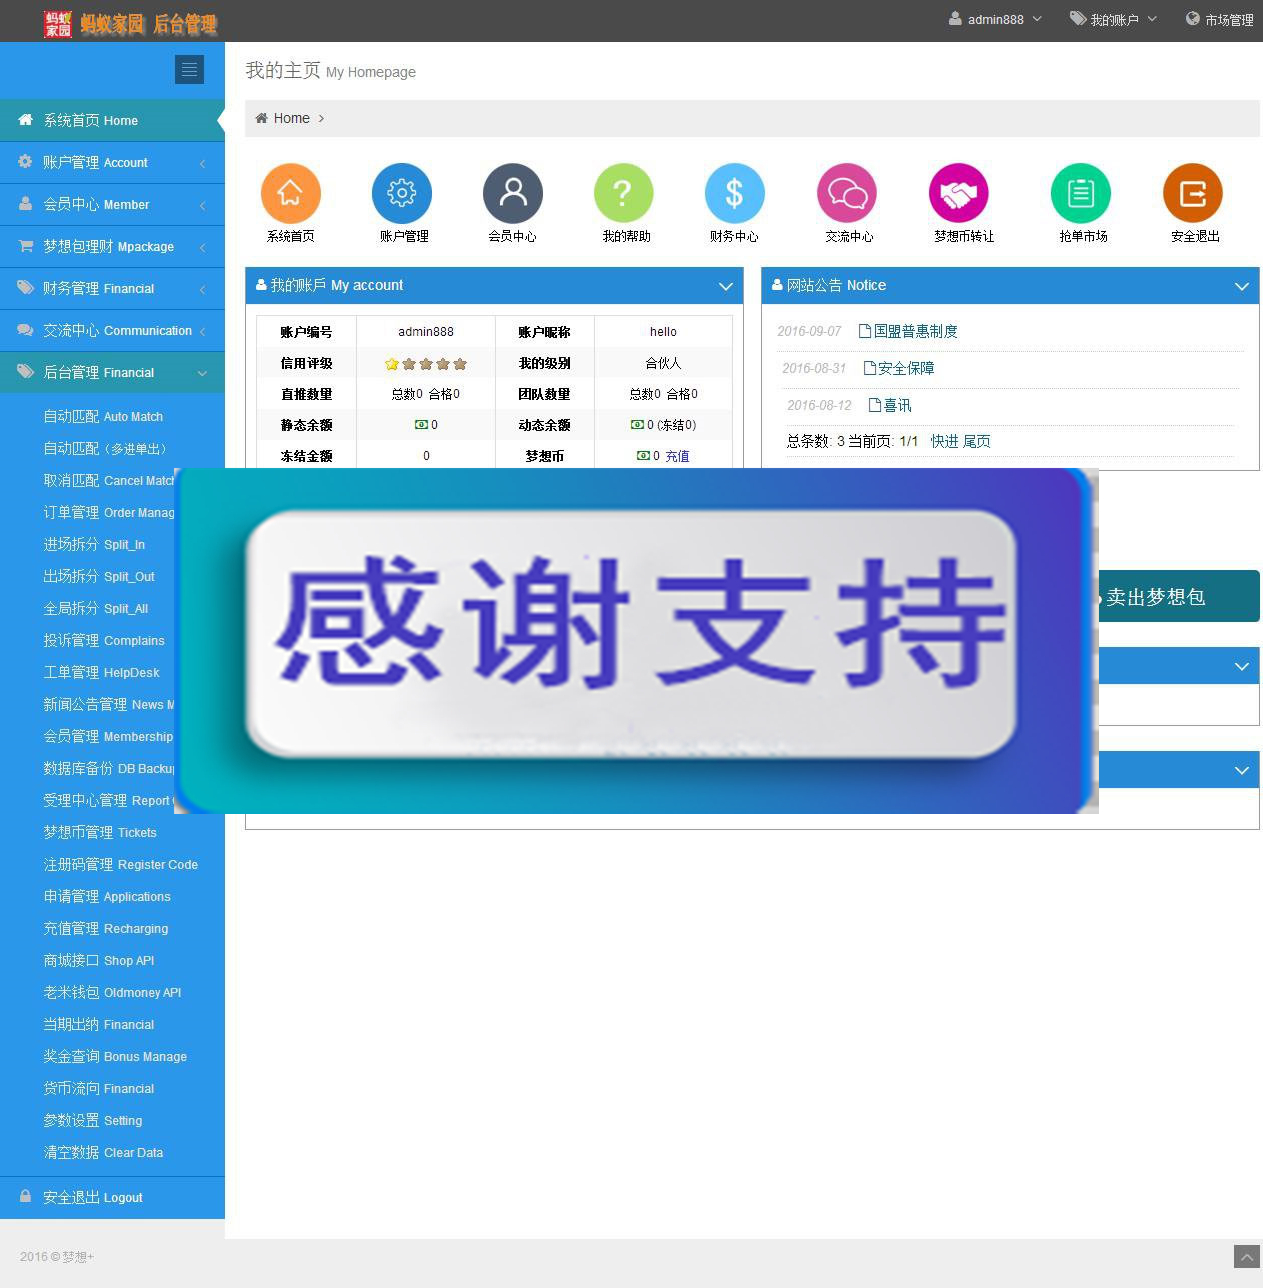
Task: Open 抢单市场 via the clipboard icon
Action: [1080, 192]
